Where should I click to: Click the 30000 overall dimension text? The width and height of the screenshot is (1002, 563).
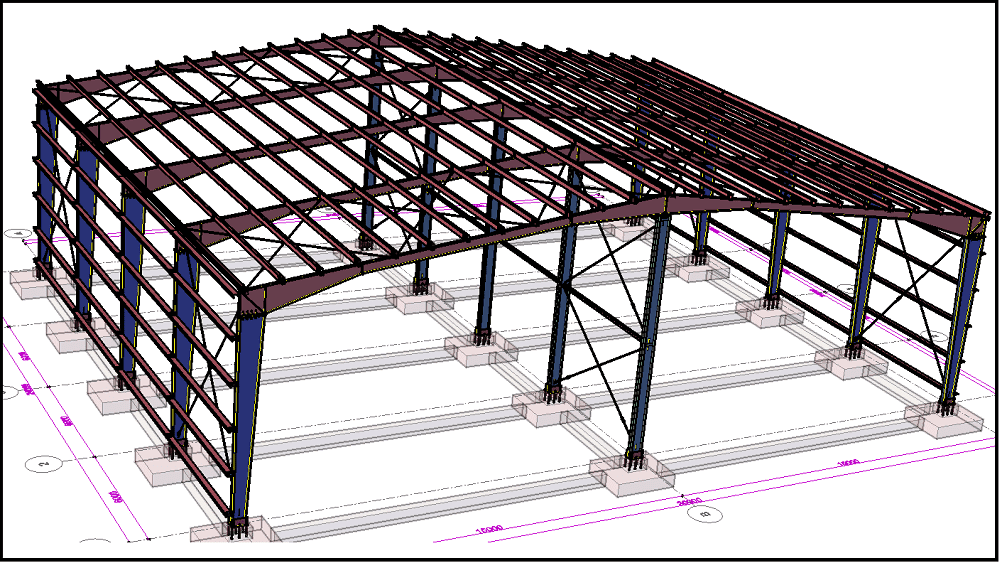click(x=689, y=501)
